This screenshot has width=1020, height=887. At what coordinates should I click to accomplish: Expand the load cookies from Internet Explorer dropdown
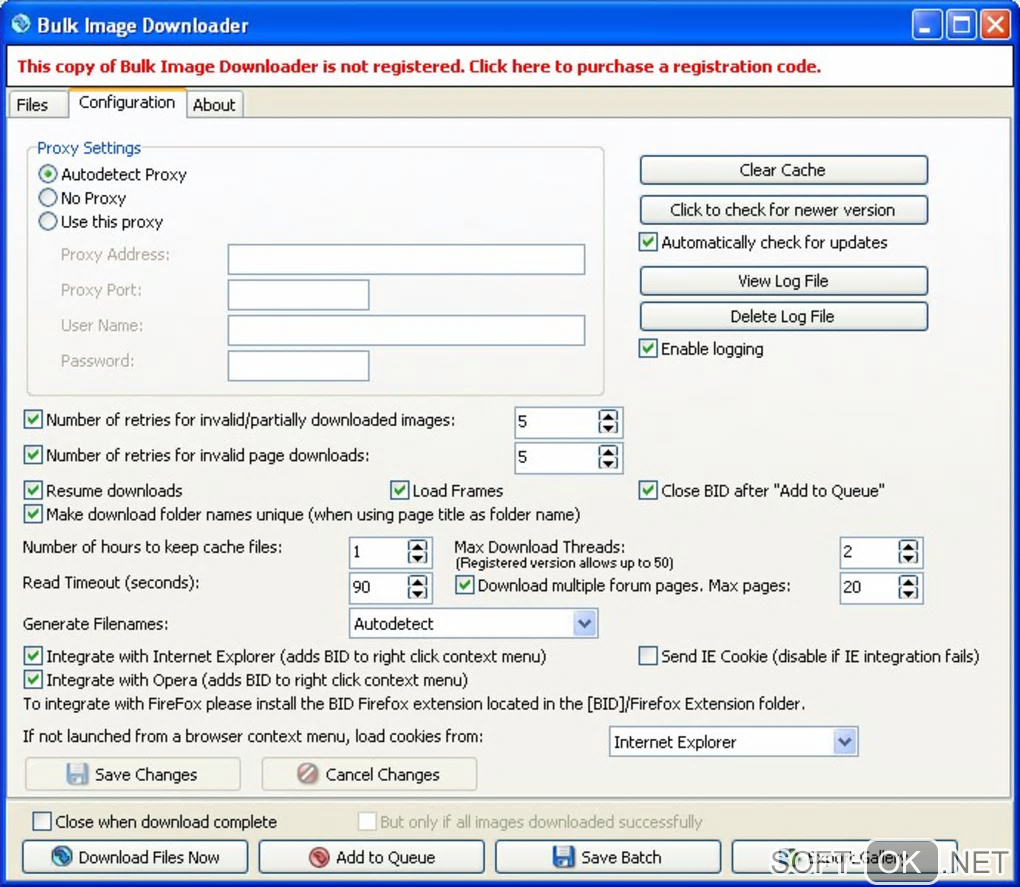(x=844, y=742)
